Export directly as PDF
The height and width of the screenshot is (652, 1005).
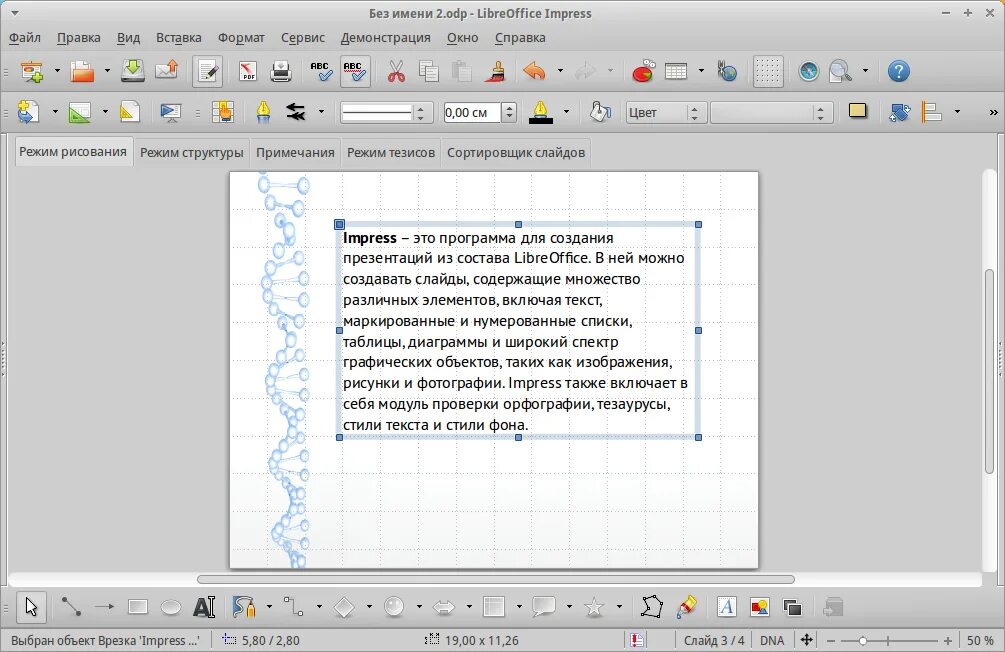[248, 71]
